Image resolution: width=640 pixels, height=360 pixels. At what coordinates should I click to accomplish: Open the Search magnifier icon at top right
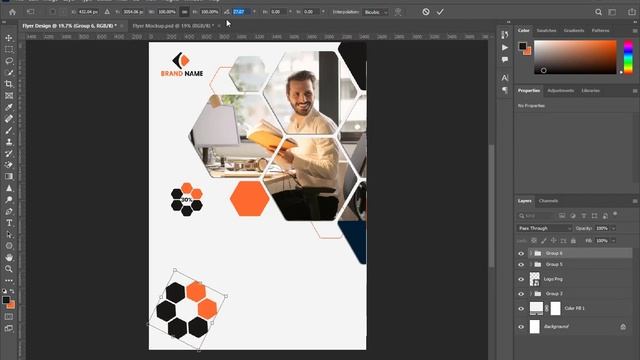pyautogui.click(x=598, y=12)
